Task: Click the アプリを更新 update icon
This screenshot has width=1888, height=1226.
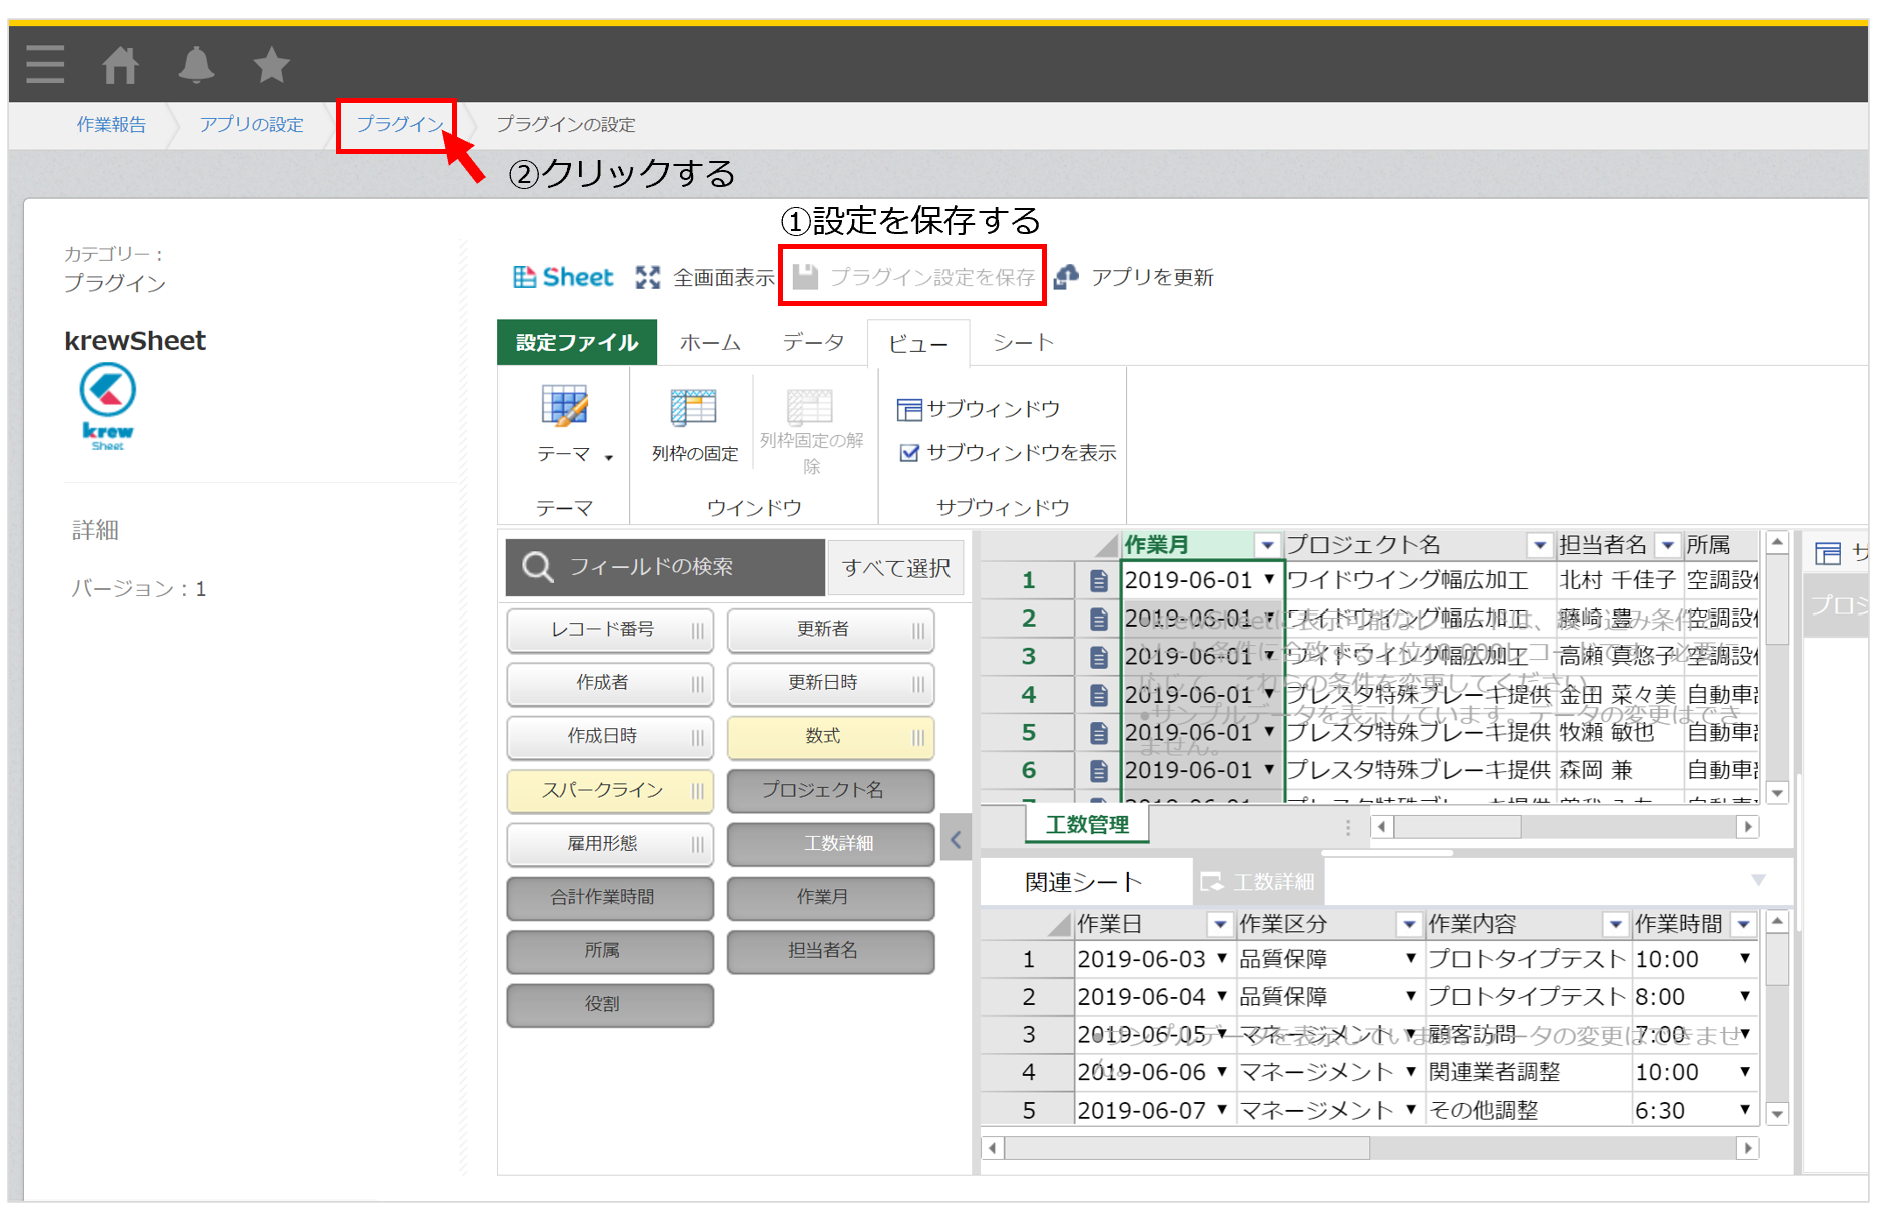Action: point(1066,277)
